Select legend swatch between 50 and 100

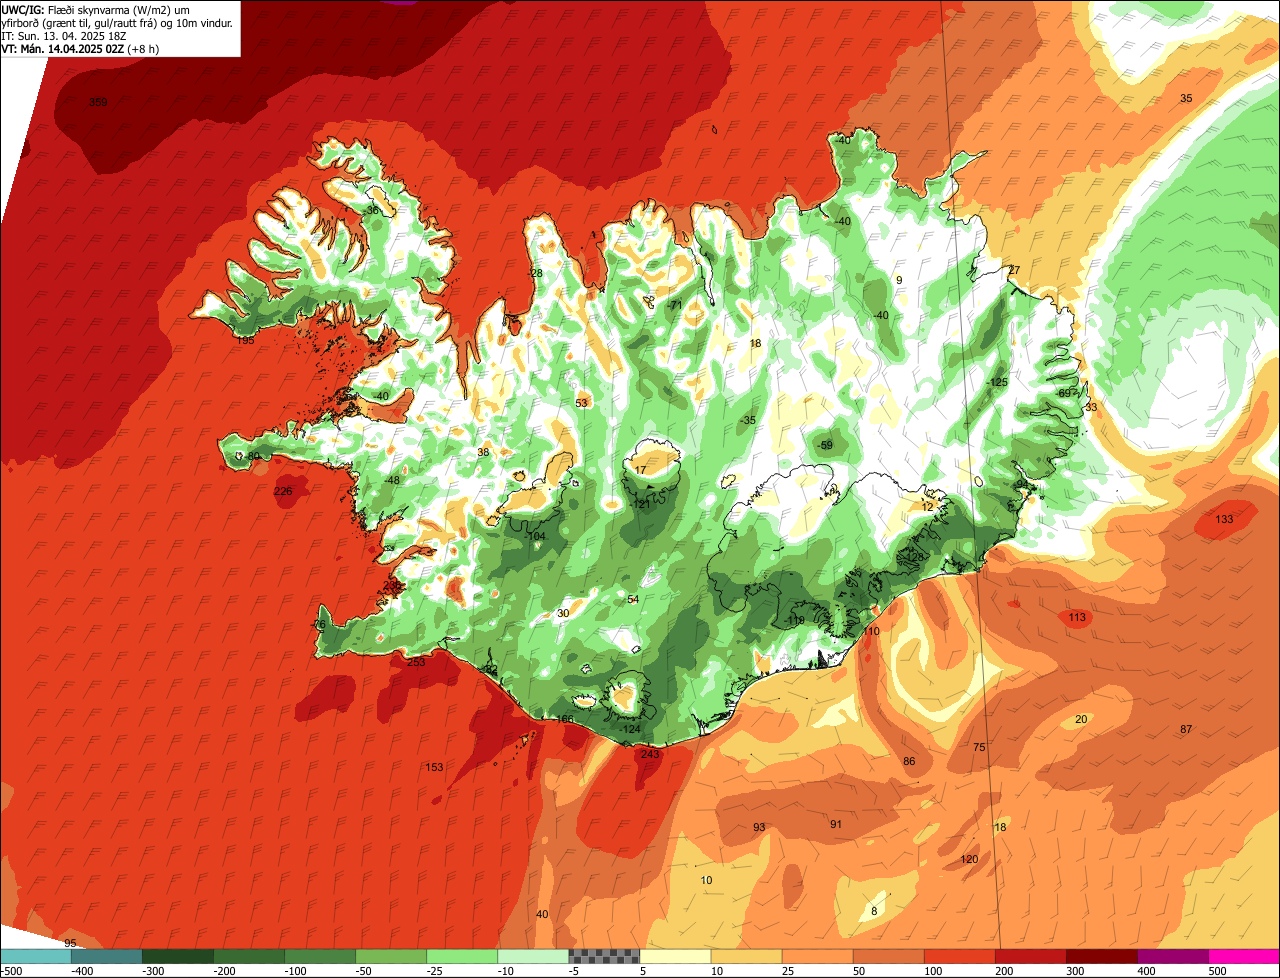click(888, 956)
